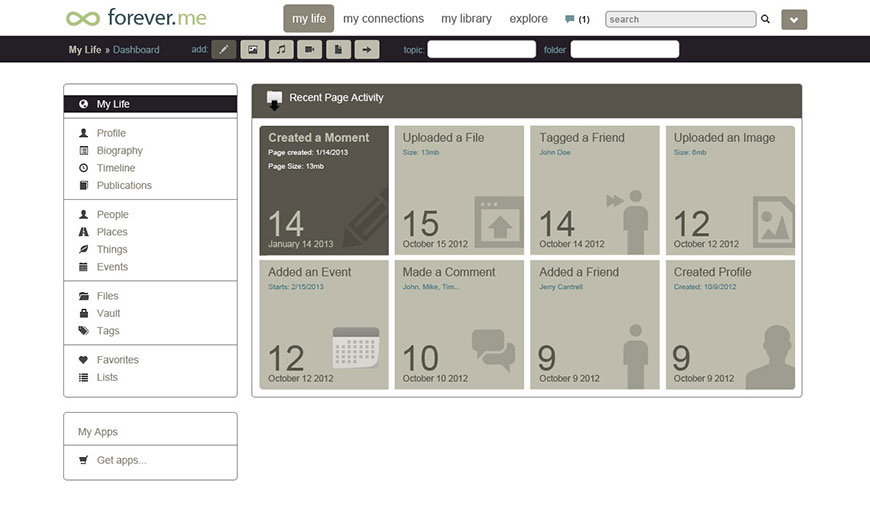Expand the account dropdown arrow button
The height and width of the screenshot is (524, 870).
point(794,19)
